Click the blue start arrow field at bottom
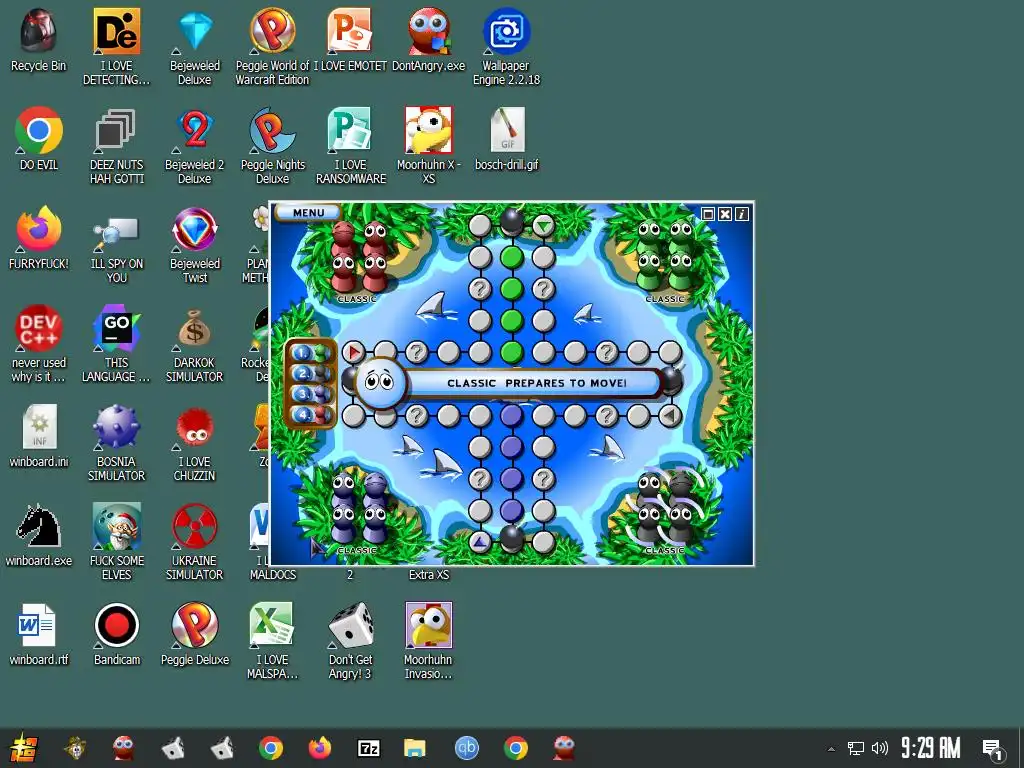This screenshot has width=1024, height=768. 480,542
